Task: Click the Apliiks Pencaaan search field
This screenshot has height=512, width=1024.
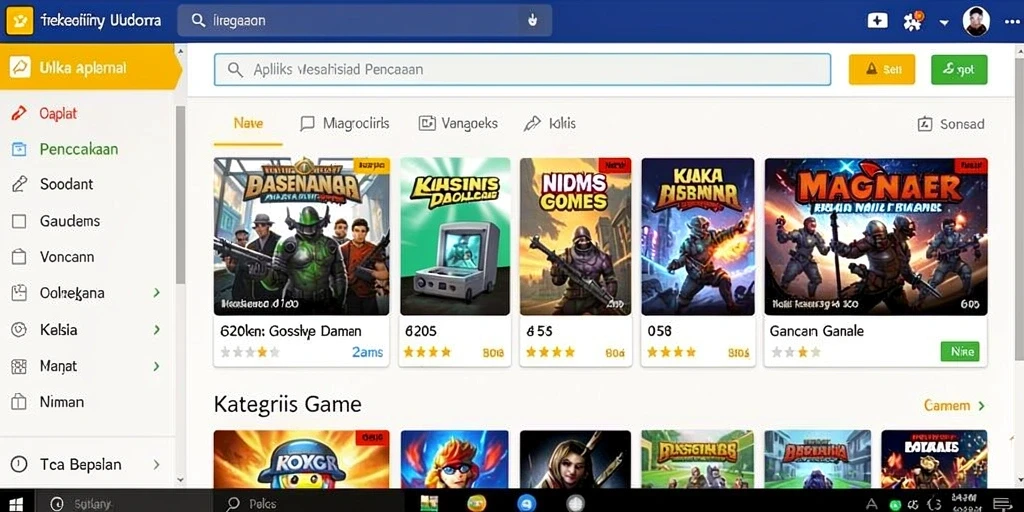Action: pos(522,69)
